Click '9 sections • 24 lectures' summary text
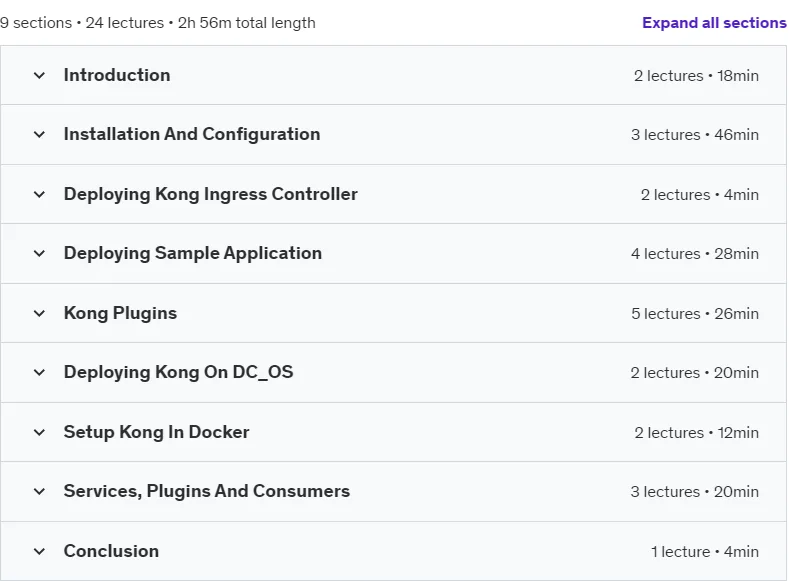 pos(82,23)
